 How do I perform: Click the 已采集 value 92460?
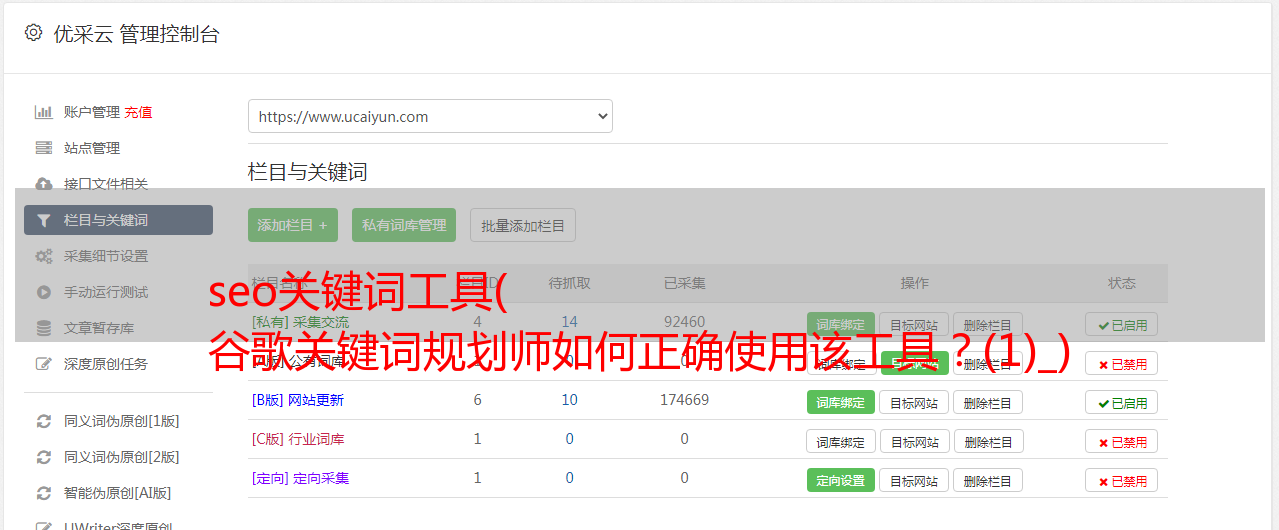(684, 322)
